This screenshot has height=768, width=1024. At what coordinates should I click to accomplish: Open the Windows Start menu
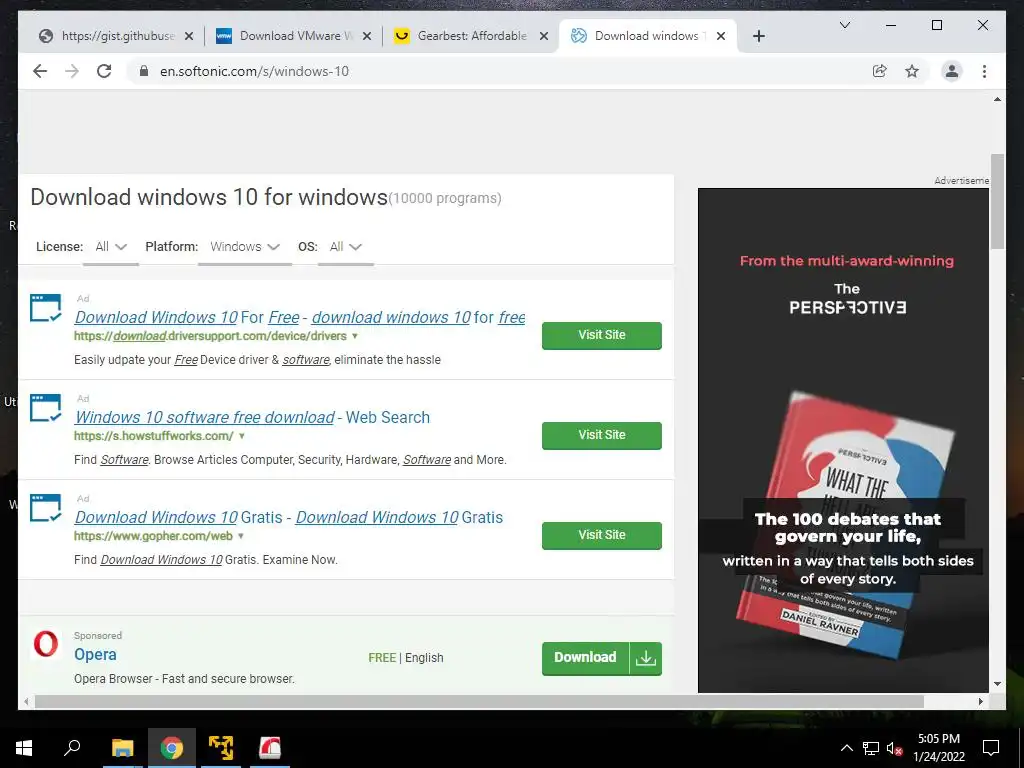(x=24, y=748)
